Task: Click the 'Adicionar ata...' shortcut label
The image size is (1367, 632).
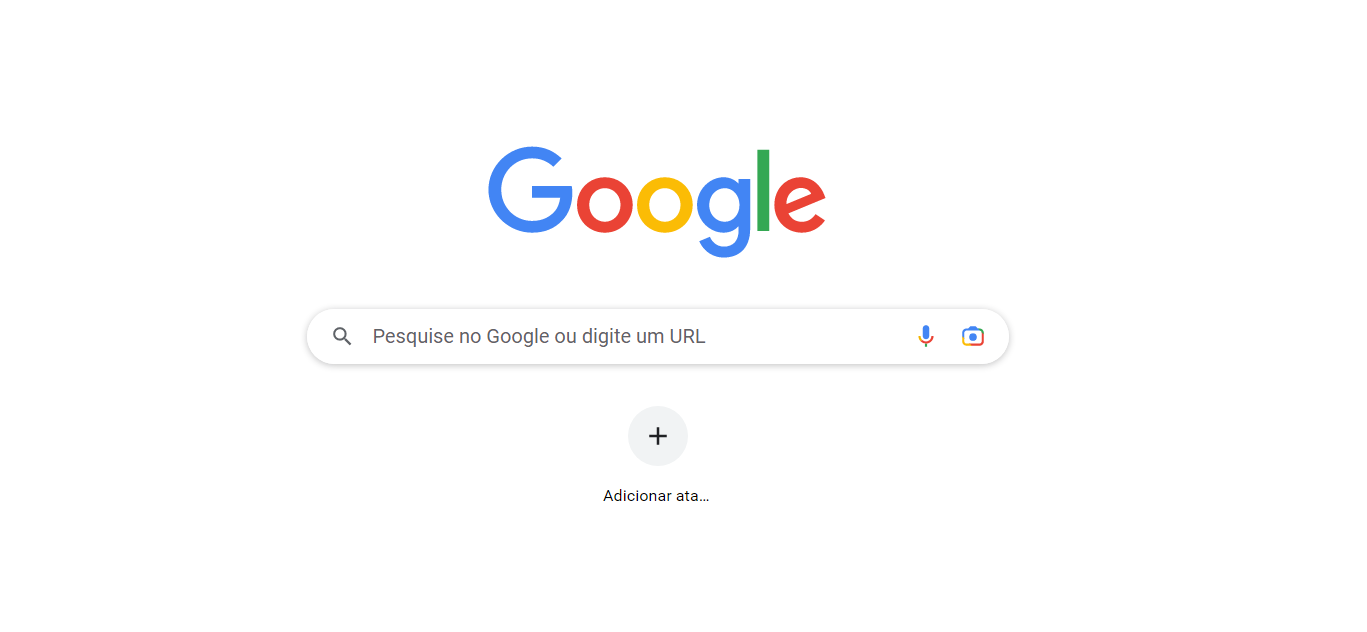Action: pos(656,496)
